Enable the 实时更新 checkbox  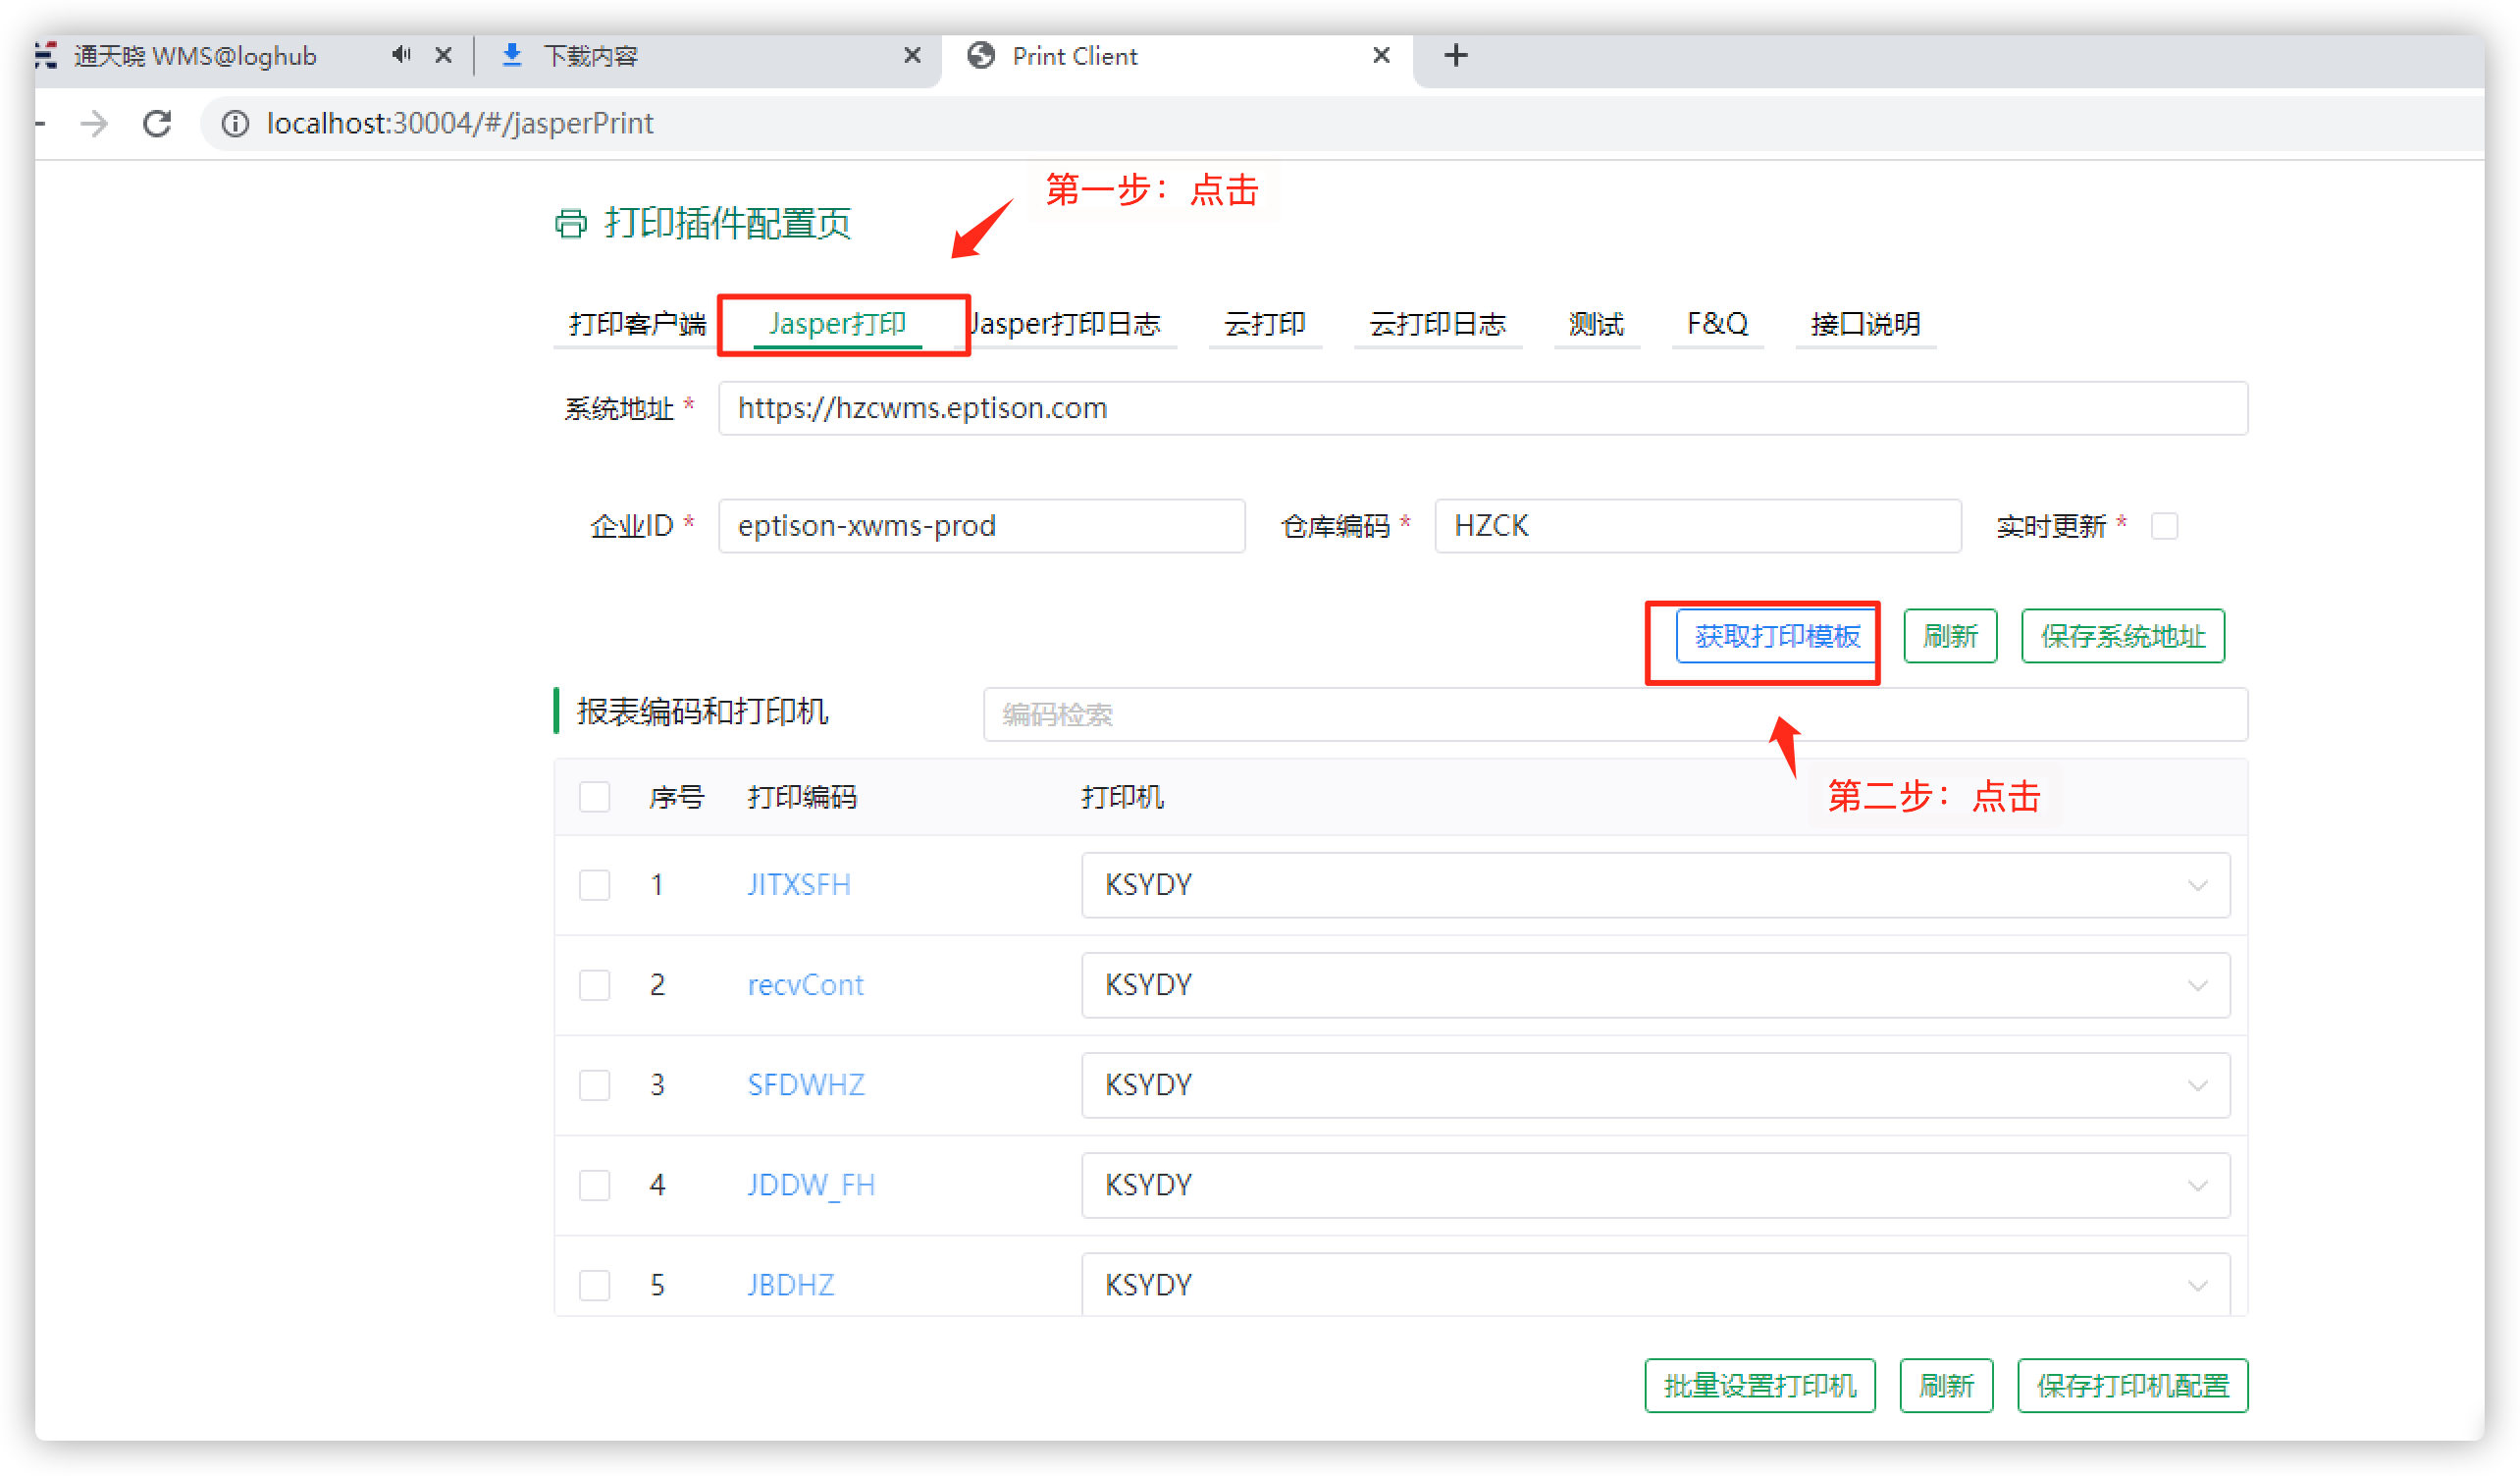tap(2164, 526)
